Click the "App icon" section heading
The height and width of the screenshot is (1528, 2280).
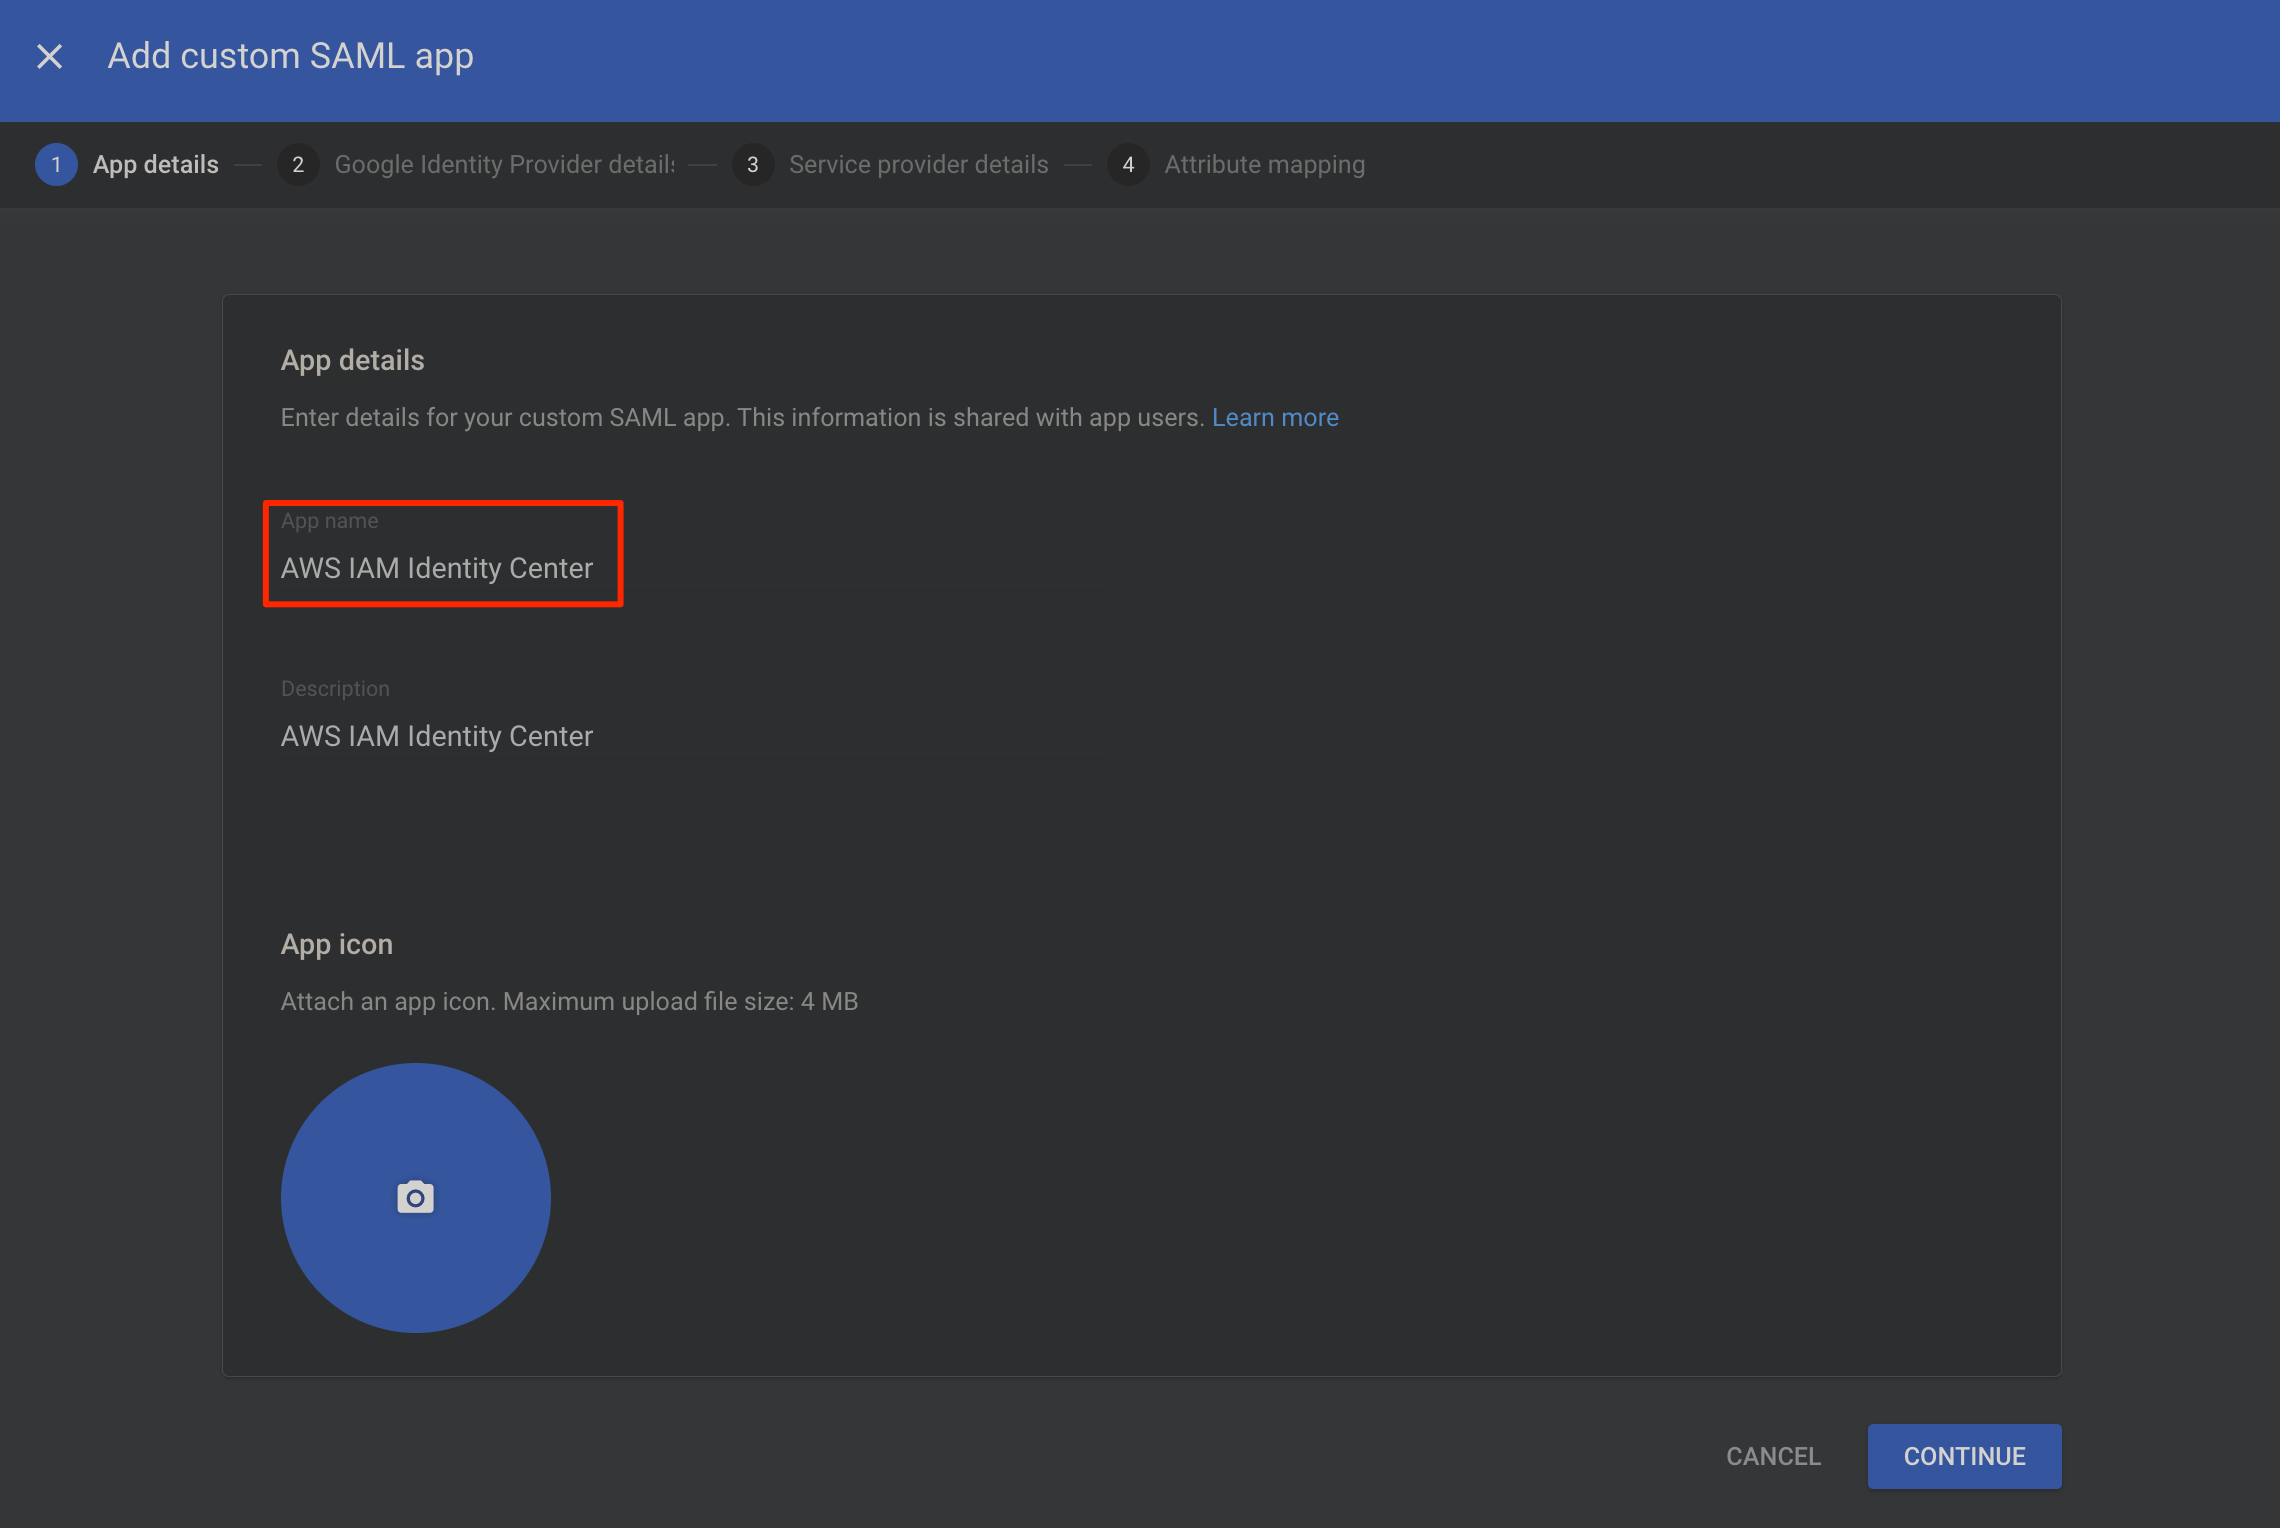[x=336, y=944]
